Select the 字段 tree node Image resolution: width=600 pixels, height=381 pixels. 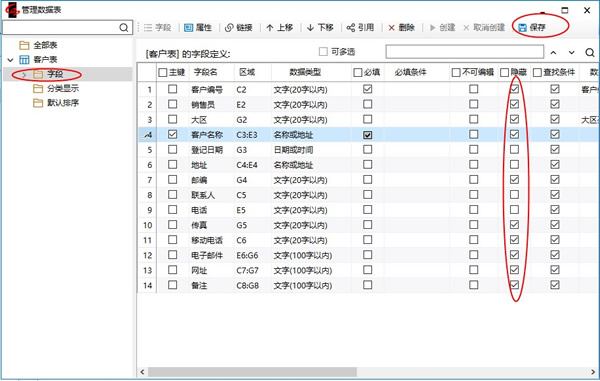click(48, 74)
